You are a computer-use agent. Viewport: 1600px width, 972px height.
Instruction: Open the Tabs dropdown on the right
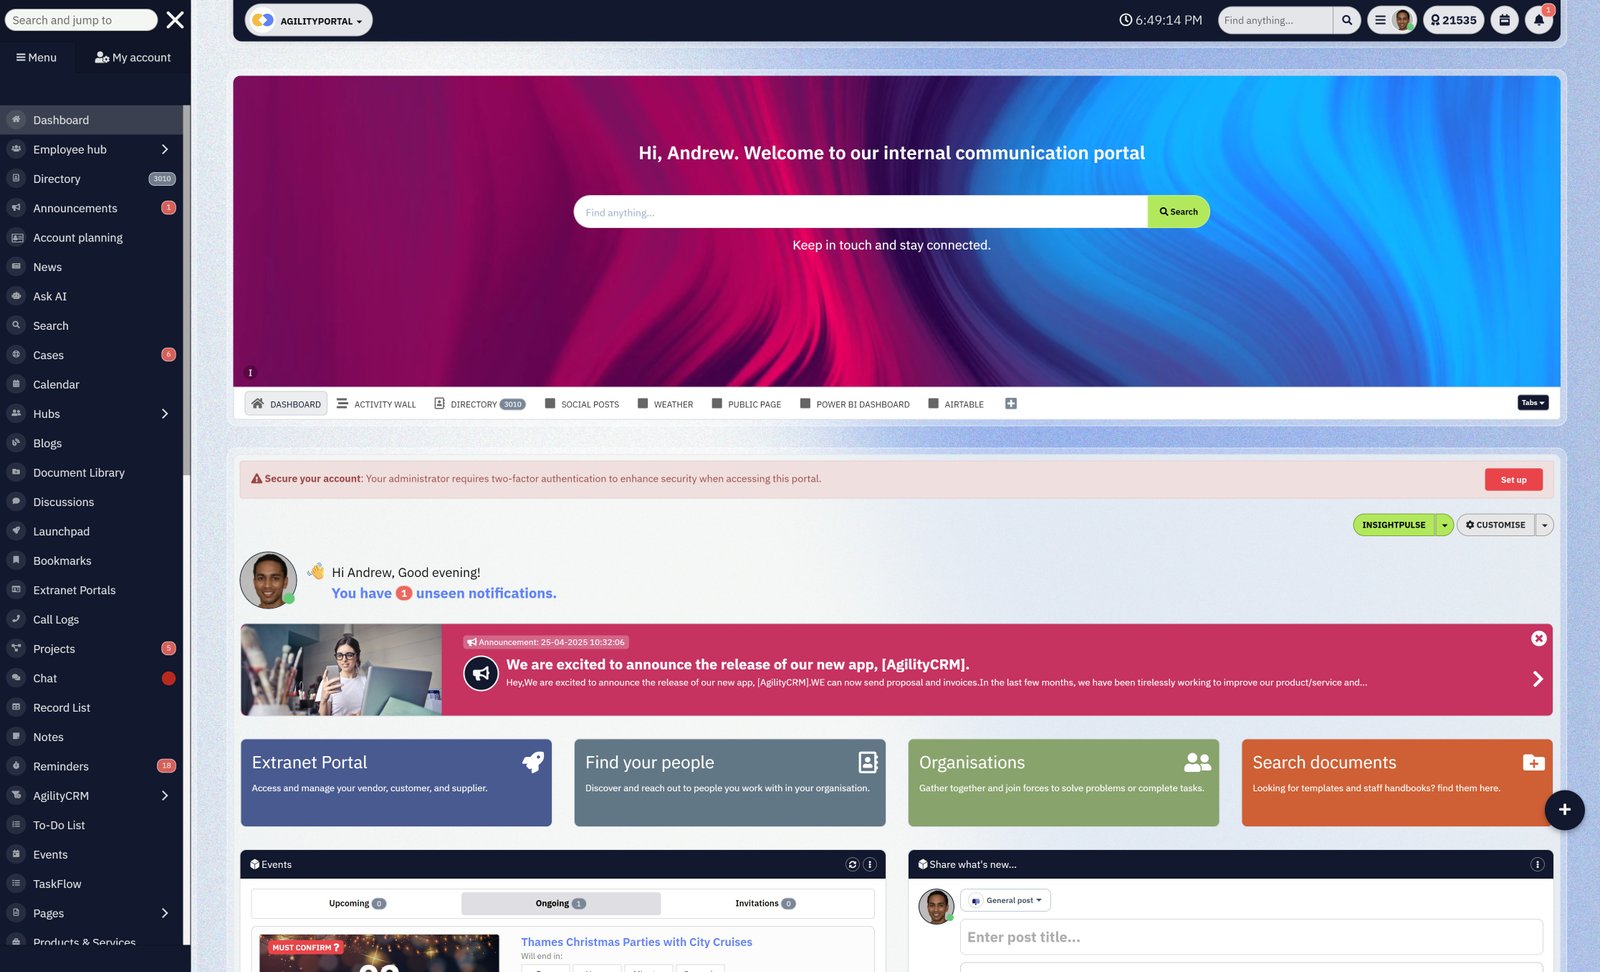(x=1531, y=402)
